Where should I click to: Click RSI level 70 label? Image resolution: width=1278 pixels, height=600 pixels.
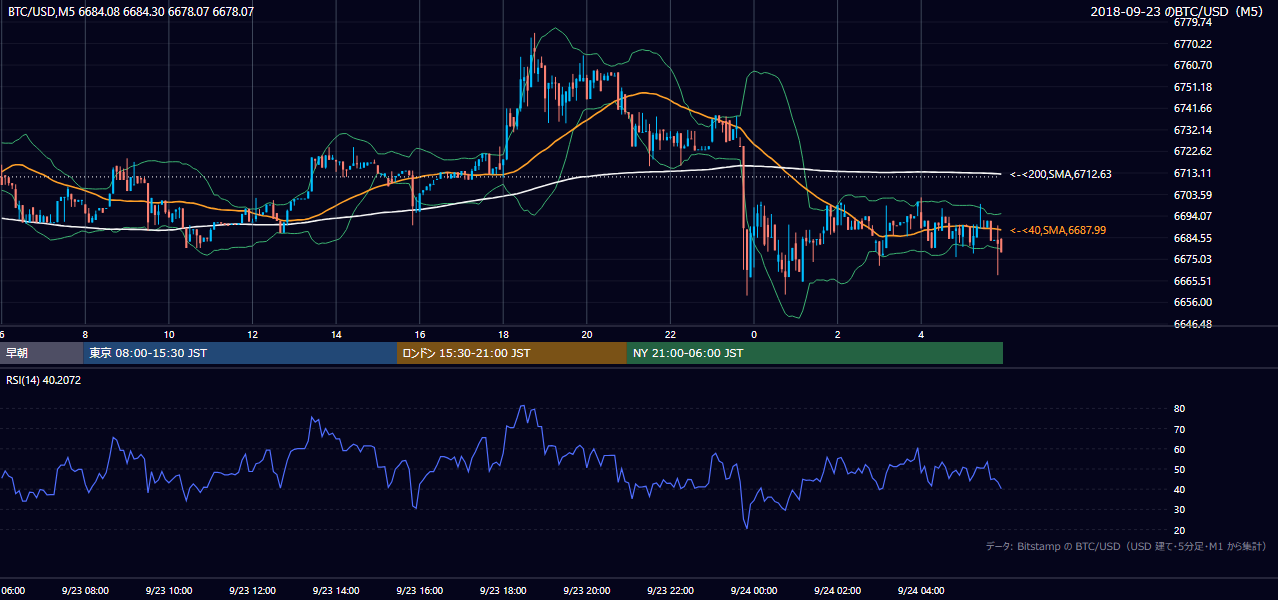click(x=1179, y=429)
